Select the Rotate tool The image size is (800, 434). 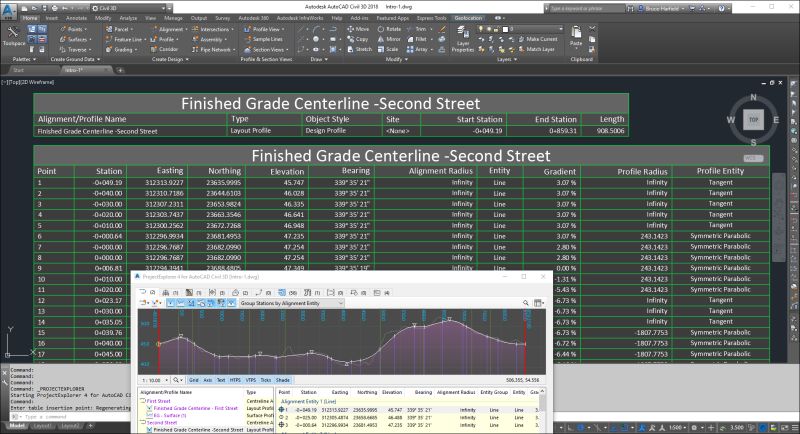point(389,29)
